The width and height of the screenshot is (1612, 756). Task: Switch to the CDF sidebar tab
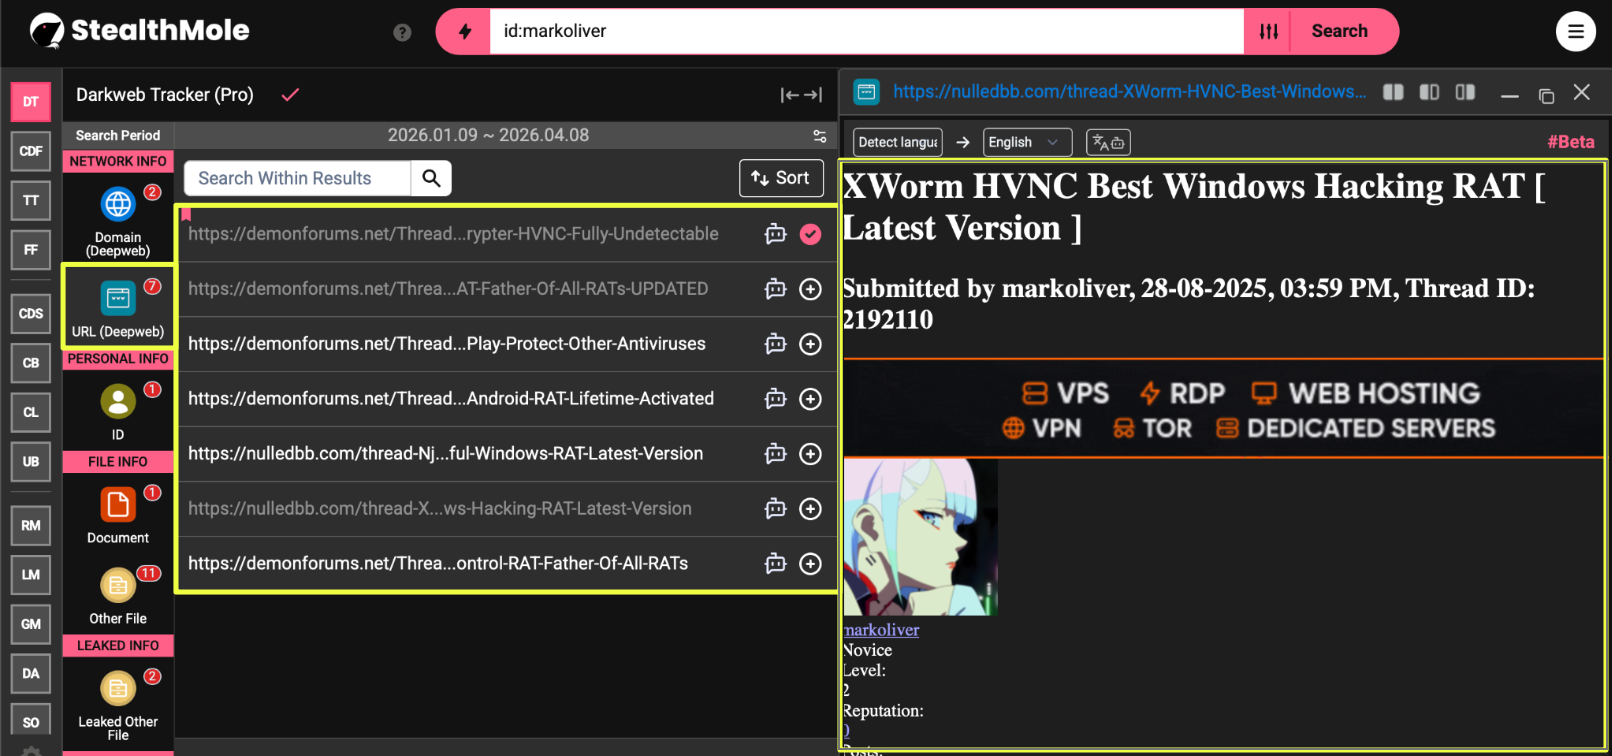click(31, 151)
